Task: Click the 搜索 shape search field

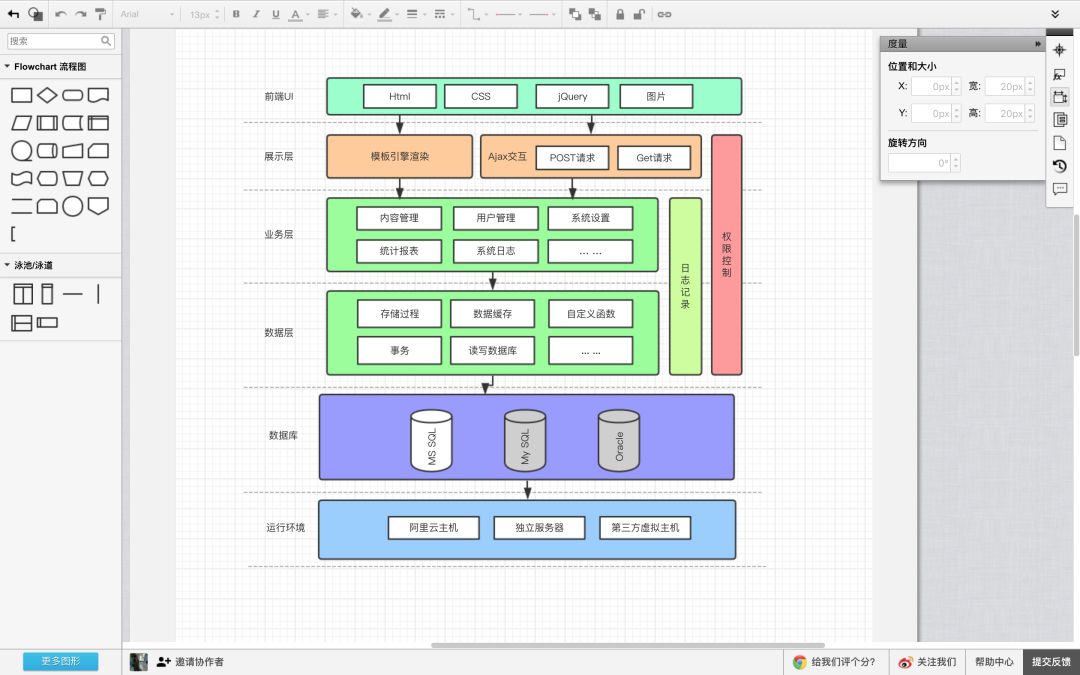Action: [61, 41]
